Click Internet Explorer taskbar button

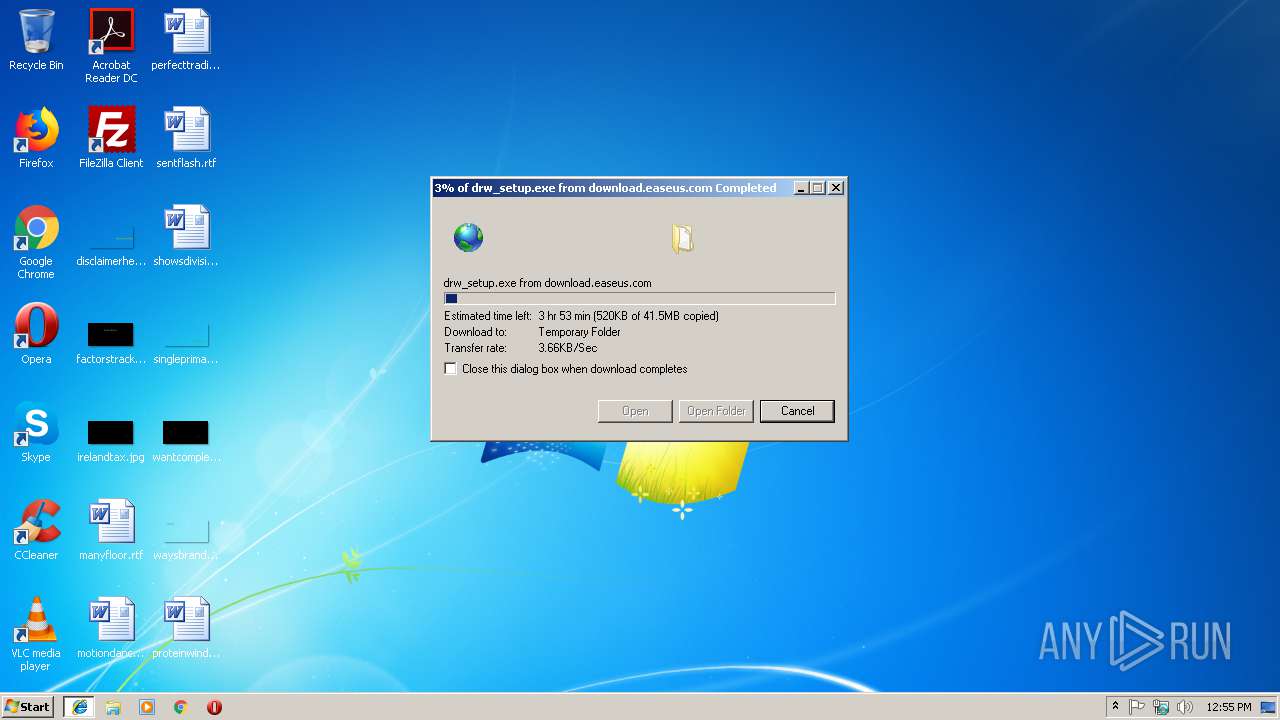(80, 707)
